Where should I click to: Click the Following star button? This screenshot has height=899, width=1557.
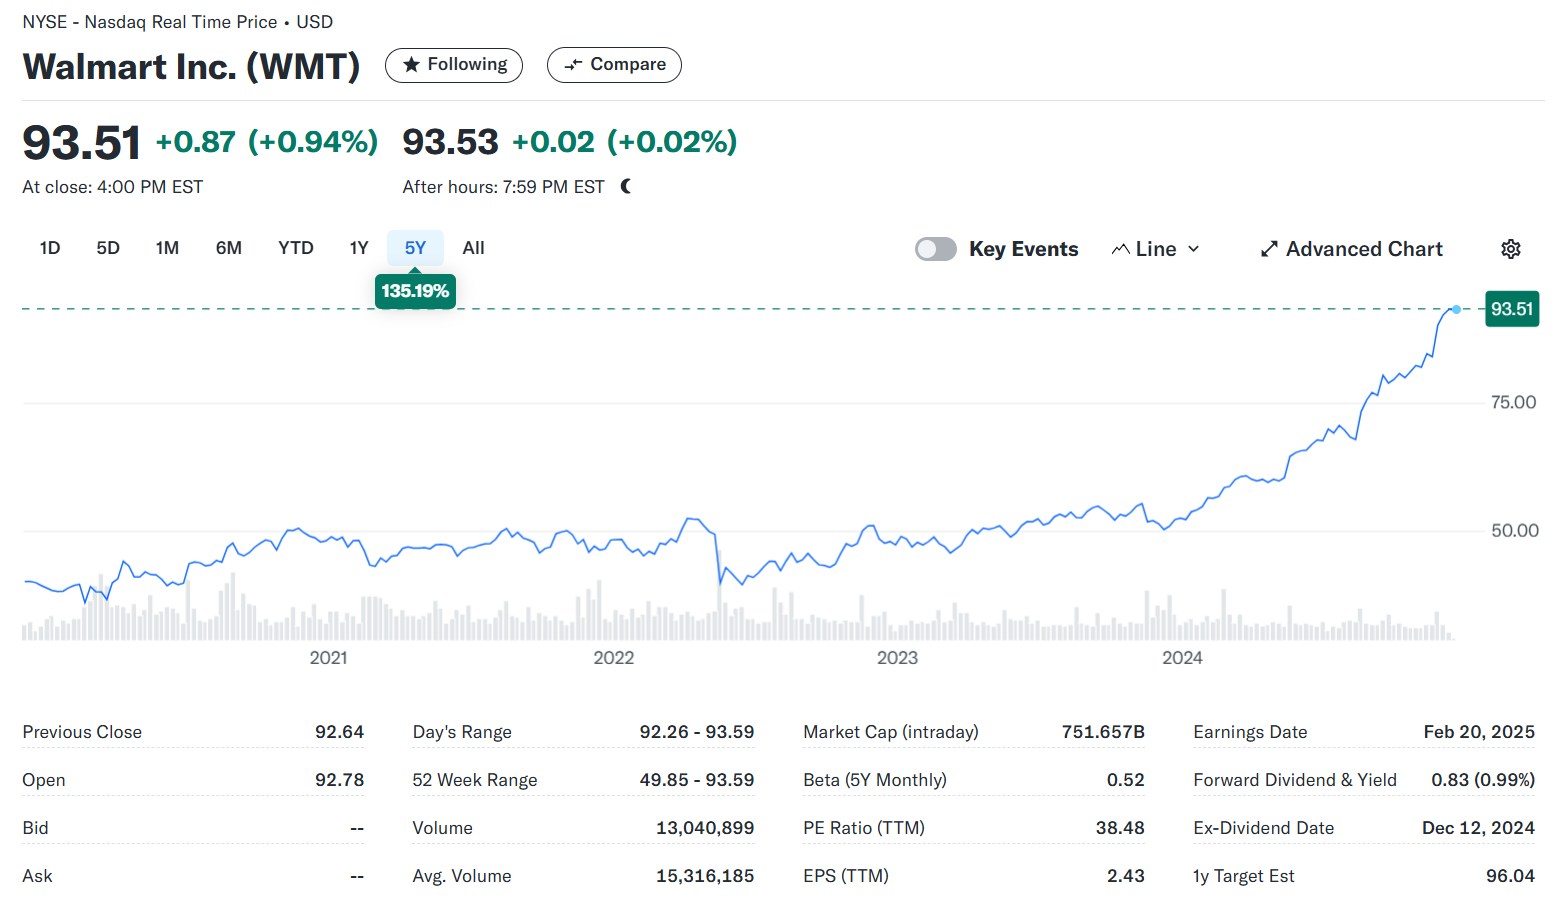pos(453,65)
